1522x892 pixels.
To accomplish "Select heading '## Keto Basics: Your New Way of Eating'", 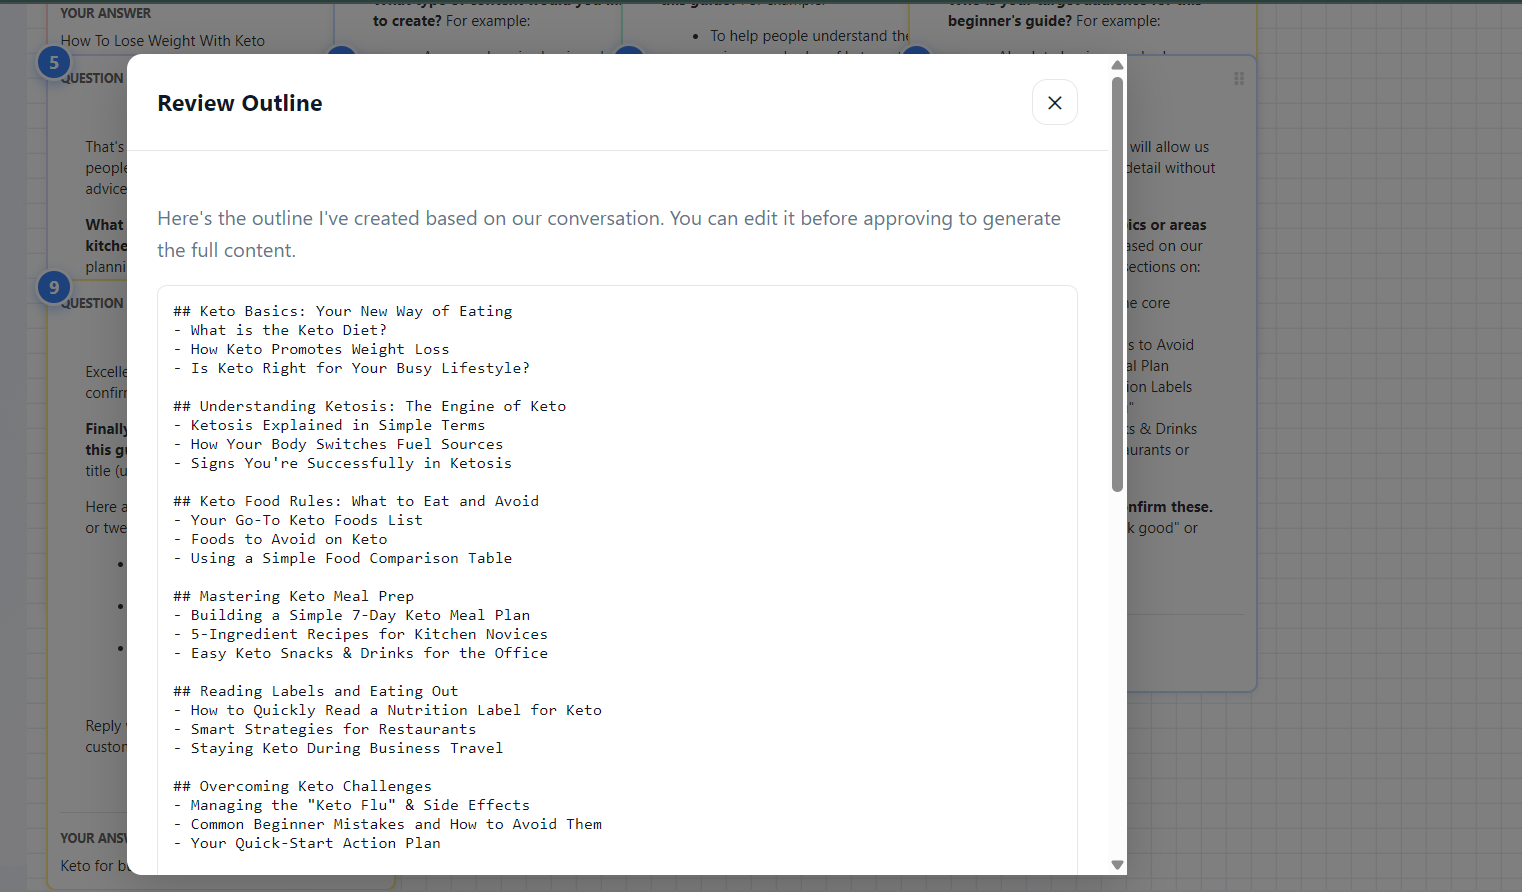I will (343, 310).
